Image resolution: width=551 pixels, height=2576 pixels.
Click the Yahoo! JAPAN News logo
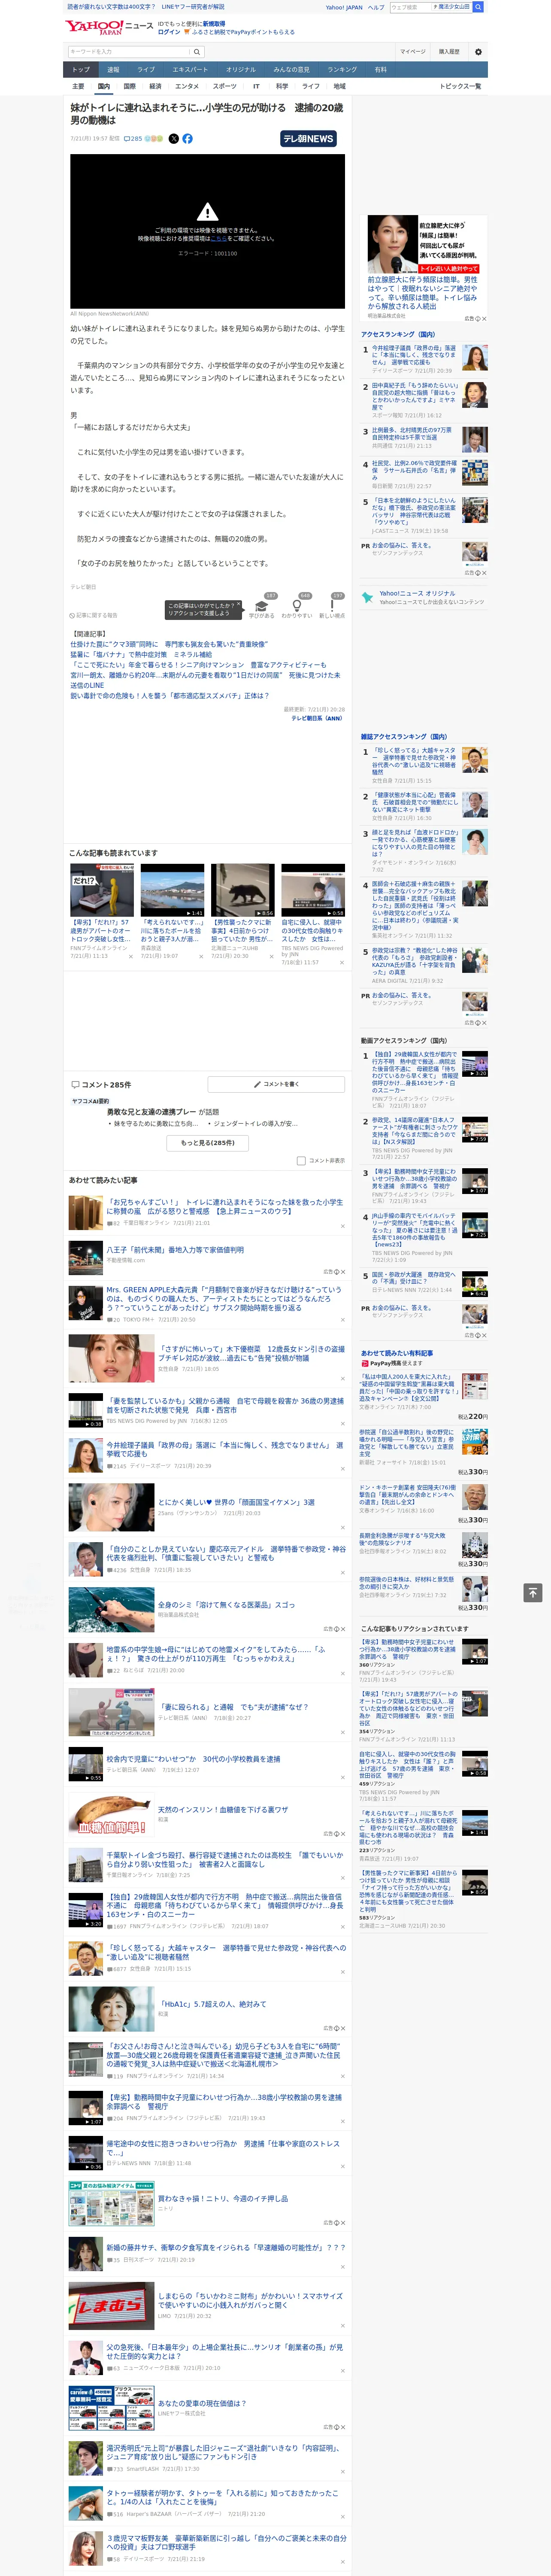tap(109, 27)
